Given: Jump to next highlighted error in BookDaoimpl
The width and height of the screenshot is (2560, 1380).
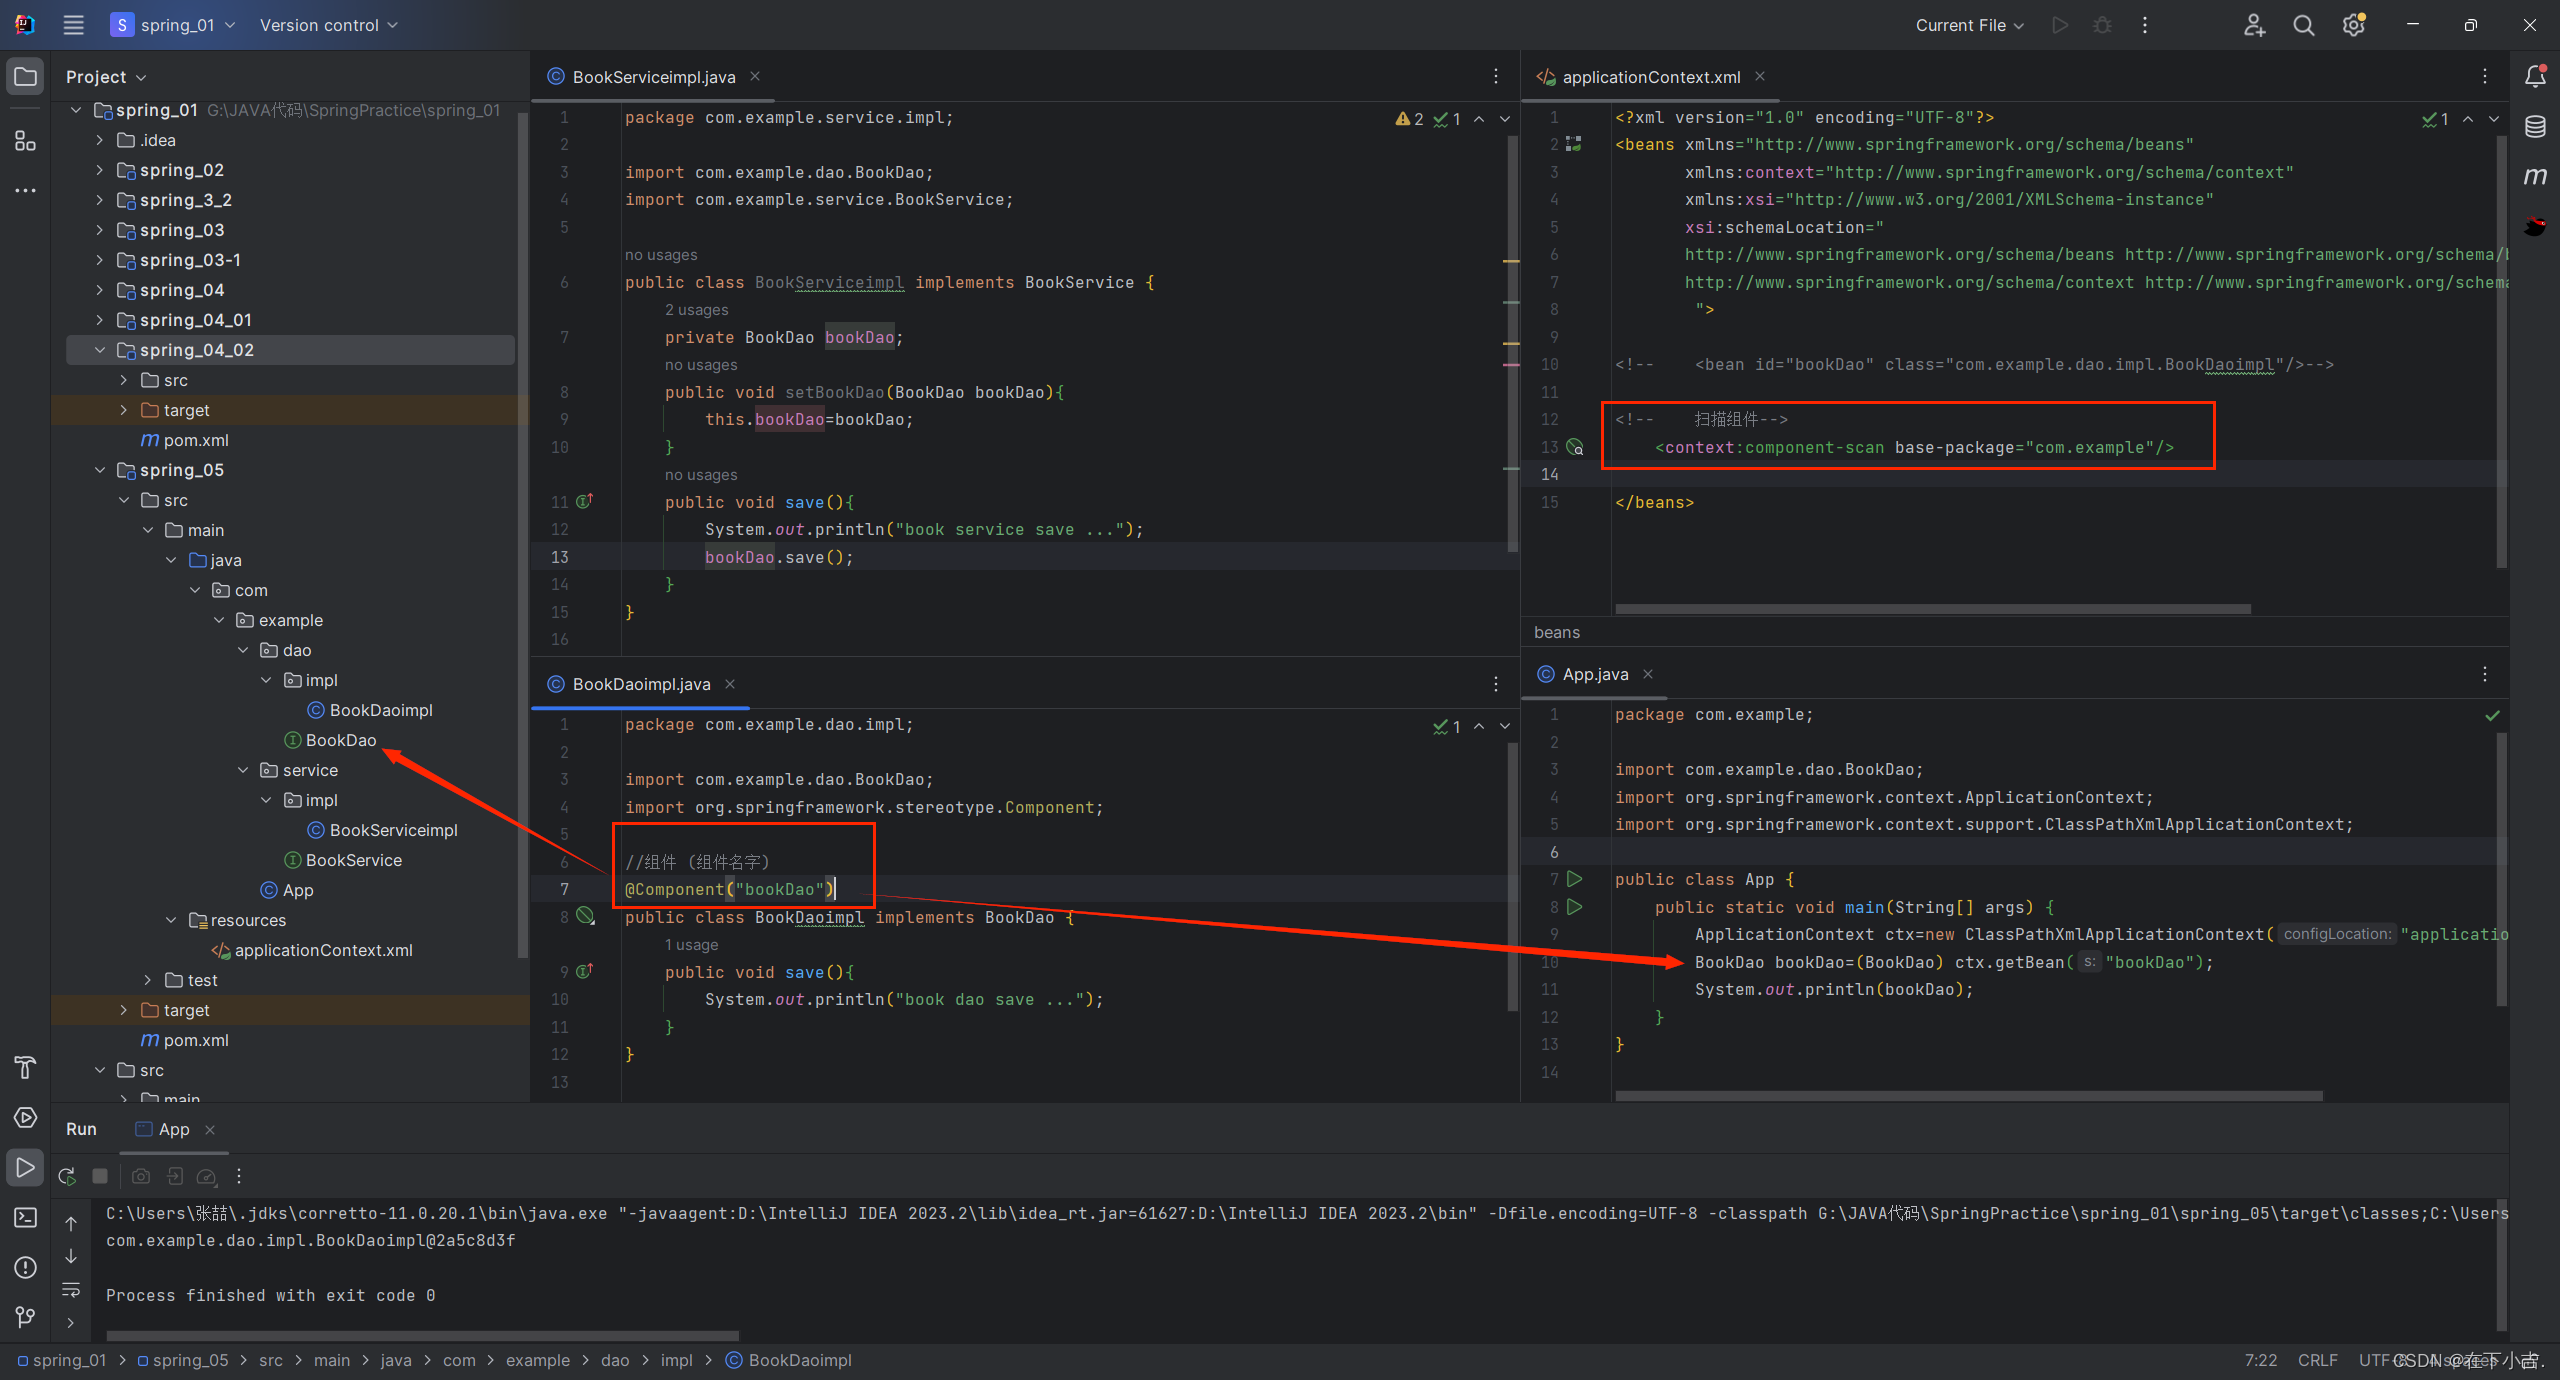Looking at the screenshot, I should click(1505, 726).
